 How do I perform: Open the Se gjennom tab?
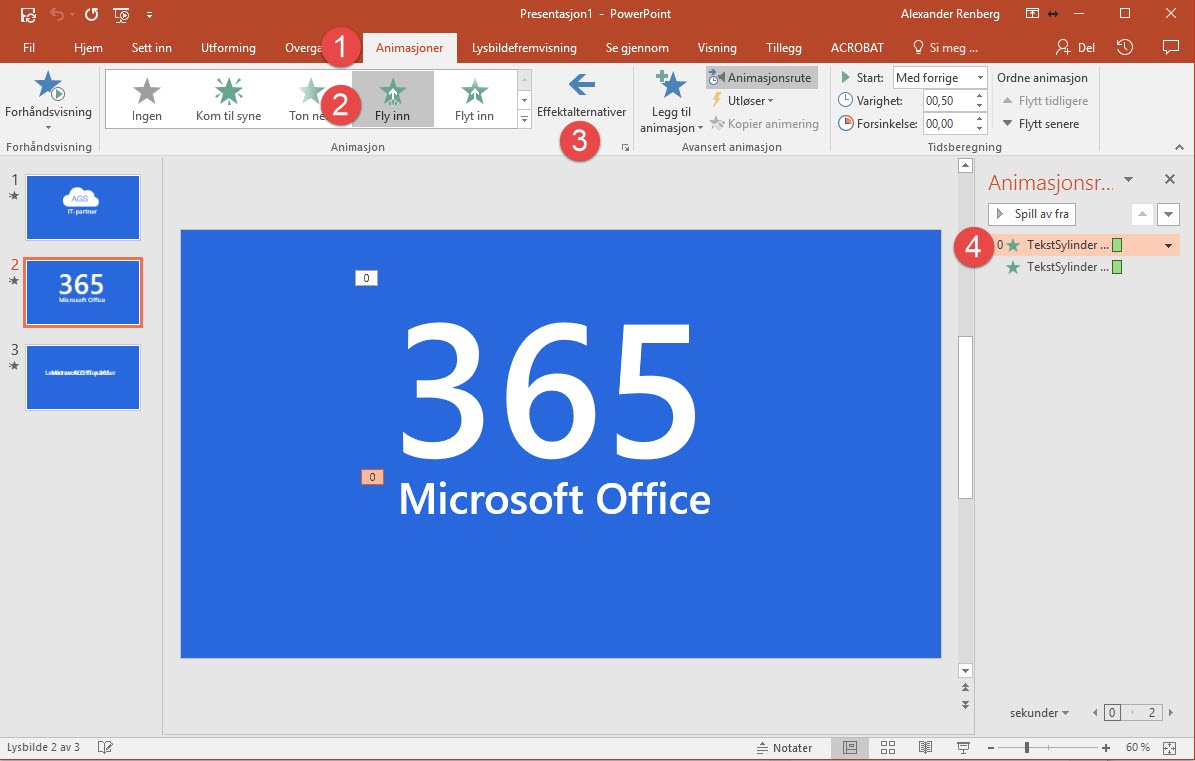(x=637, y=47)
